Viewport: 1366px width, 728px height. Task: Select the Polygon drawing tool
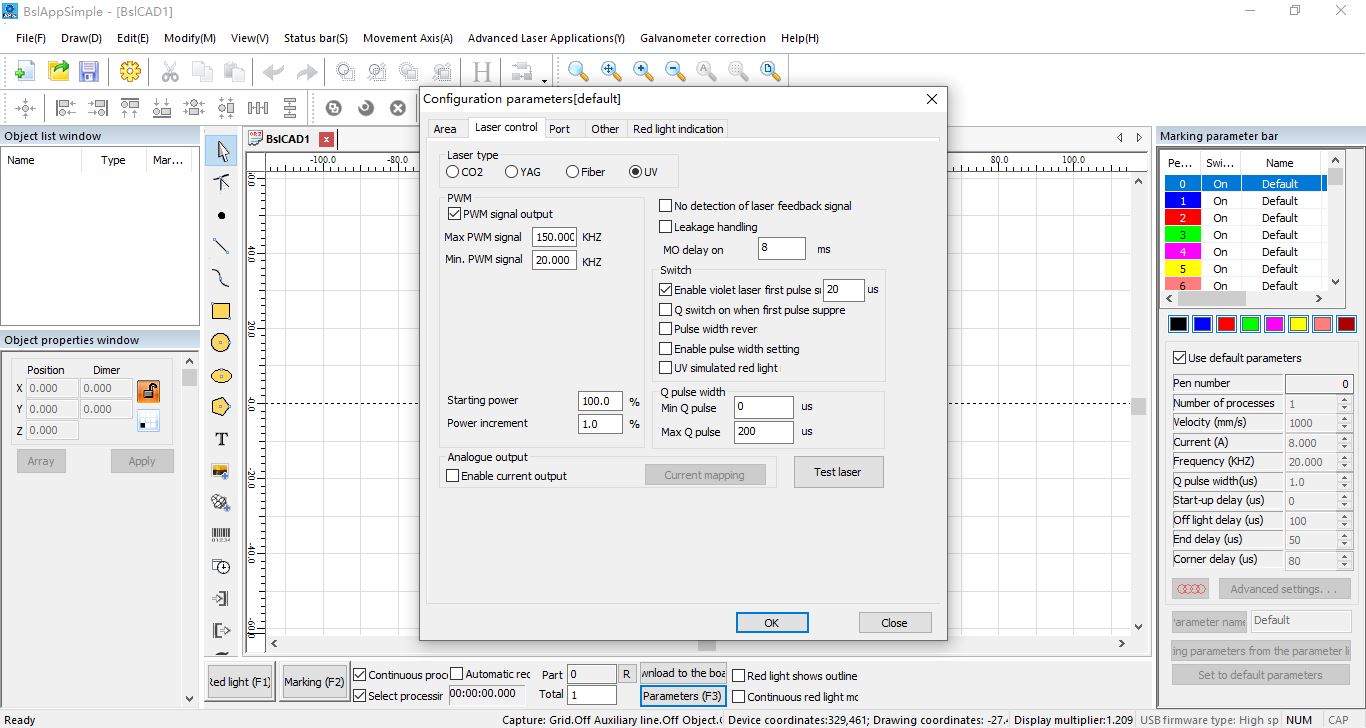[221, 407]
